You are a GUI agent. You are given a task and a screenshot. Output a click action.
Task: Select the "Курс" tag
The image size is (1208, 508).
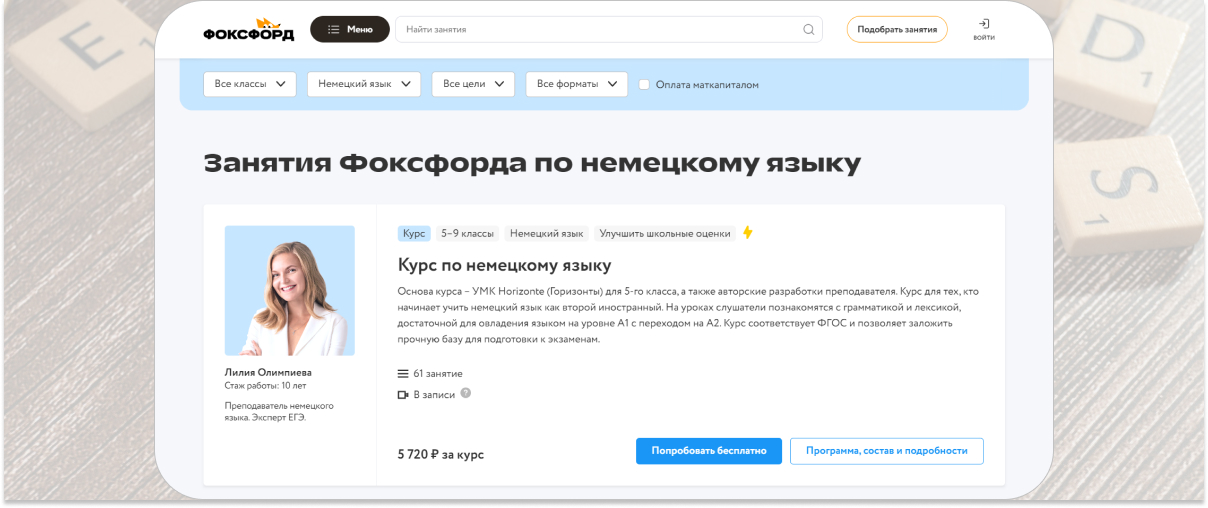click(x=414, y=233)
